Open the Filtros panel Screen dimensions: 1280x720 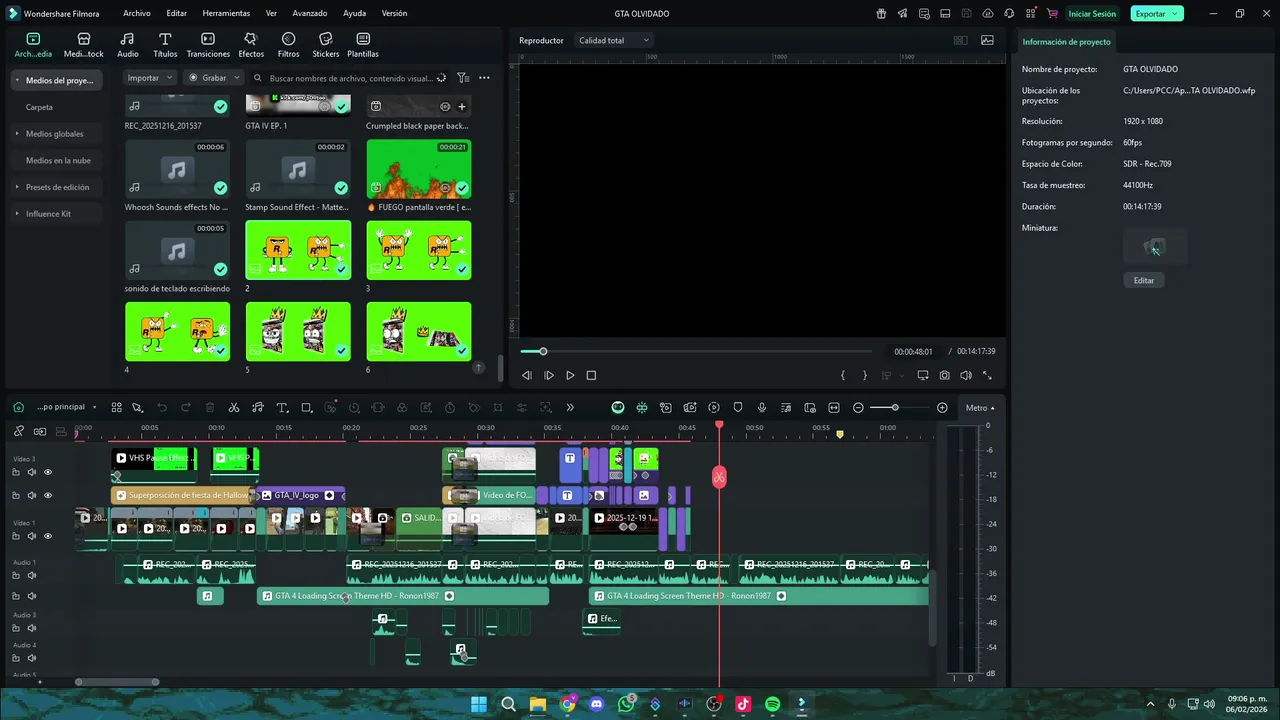point(288,45)
